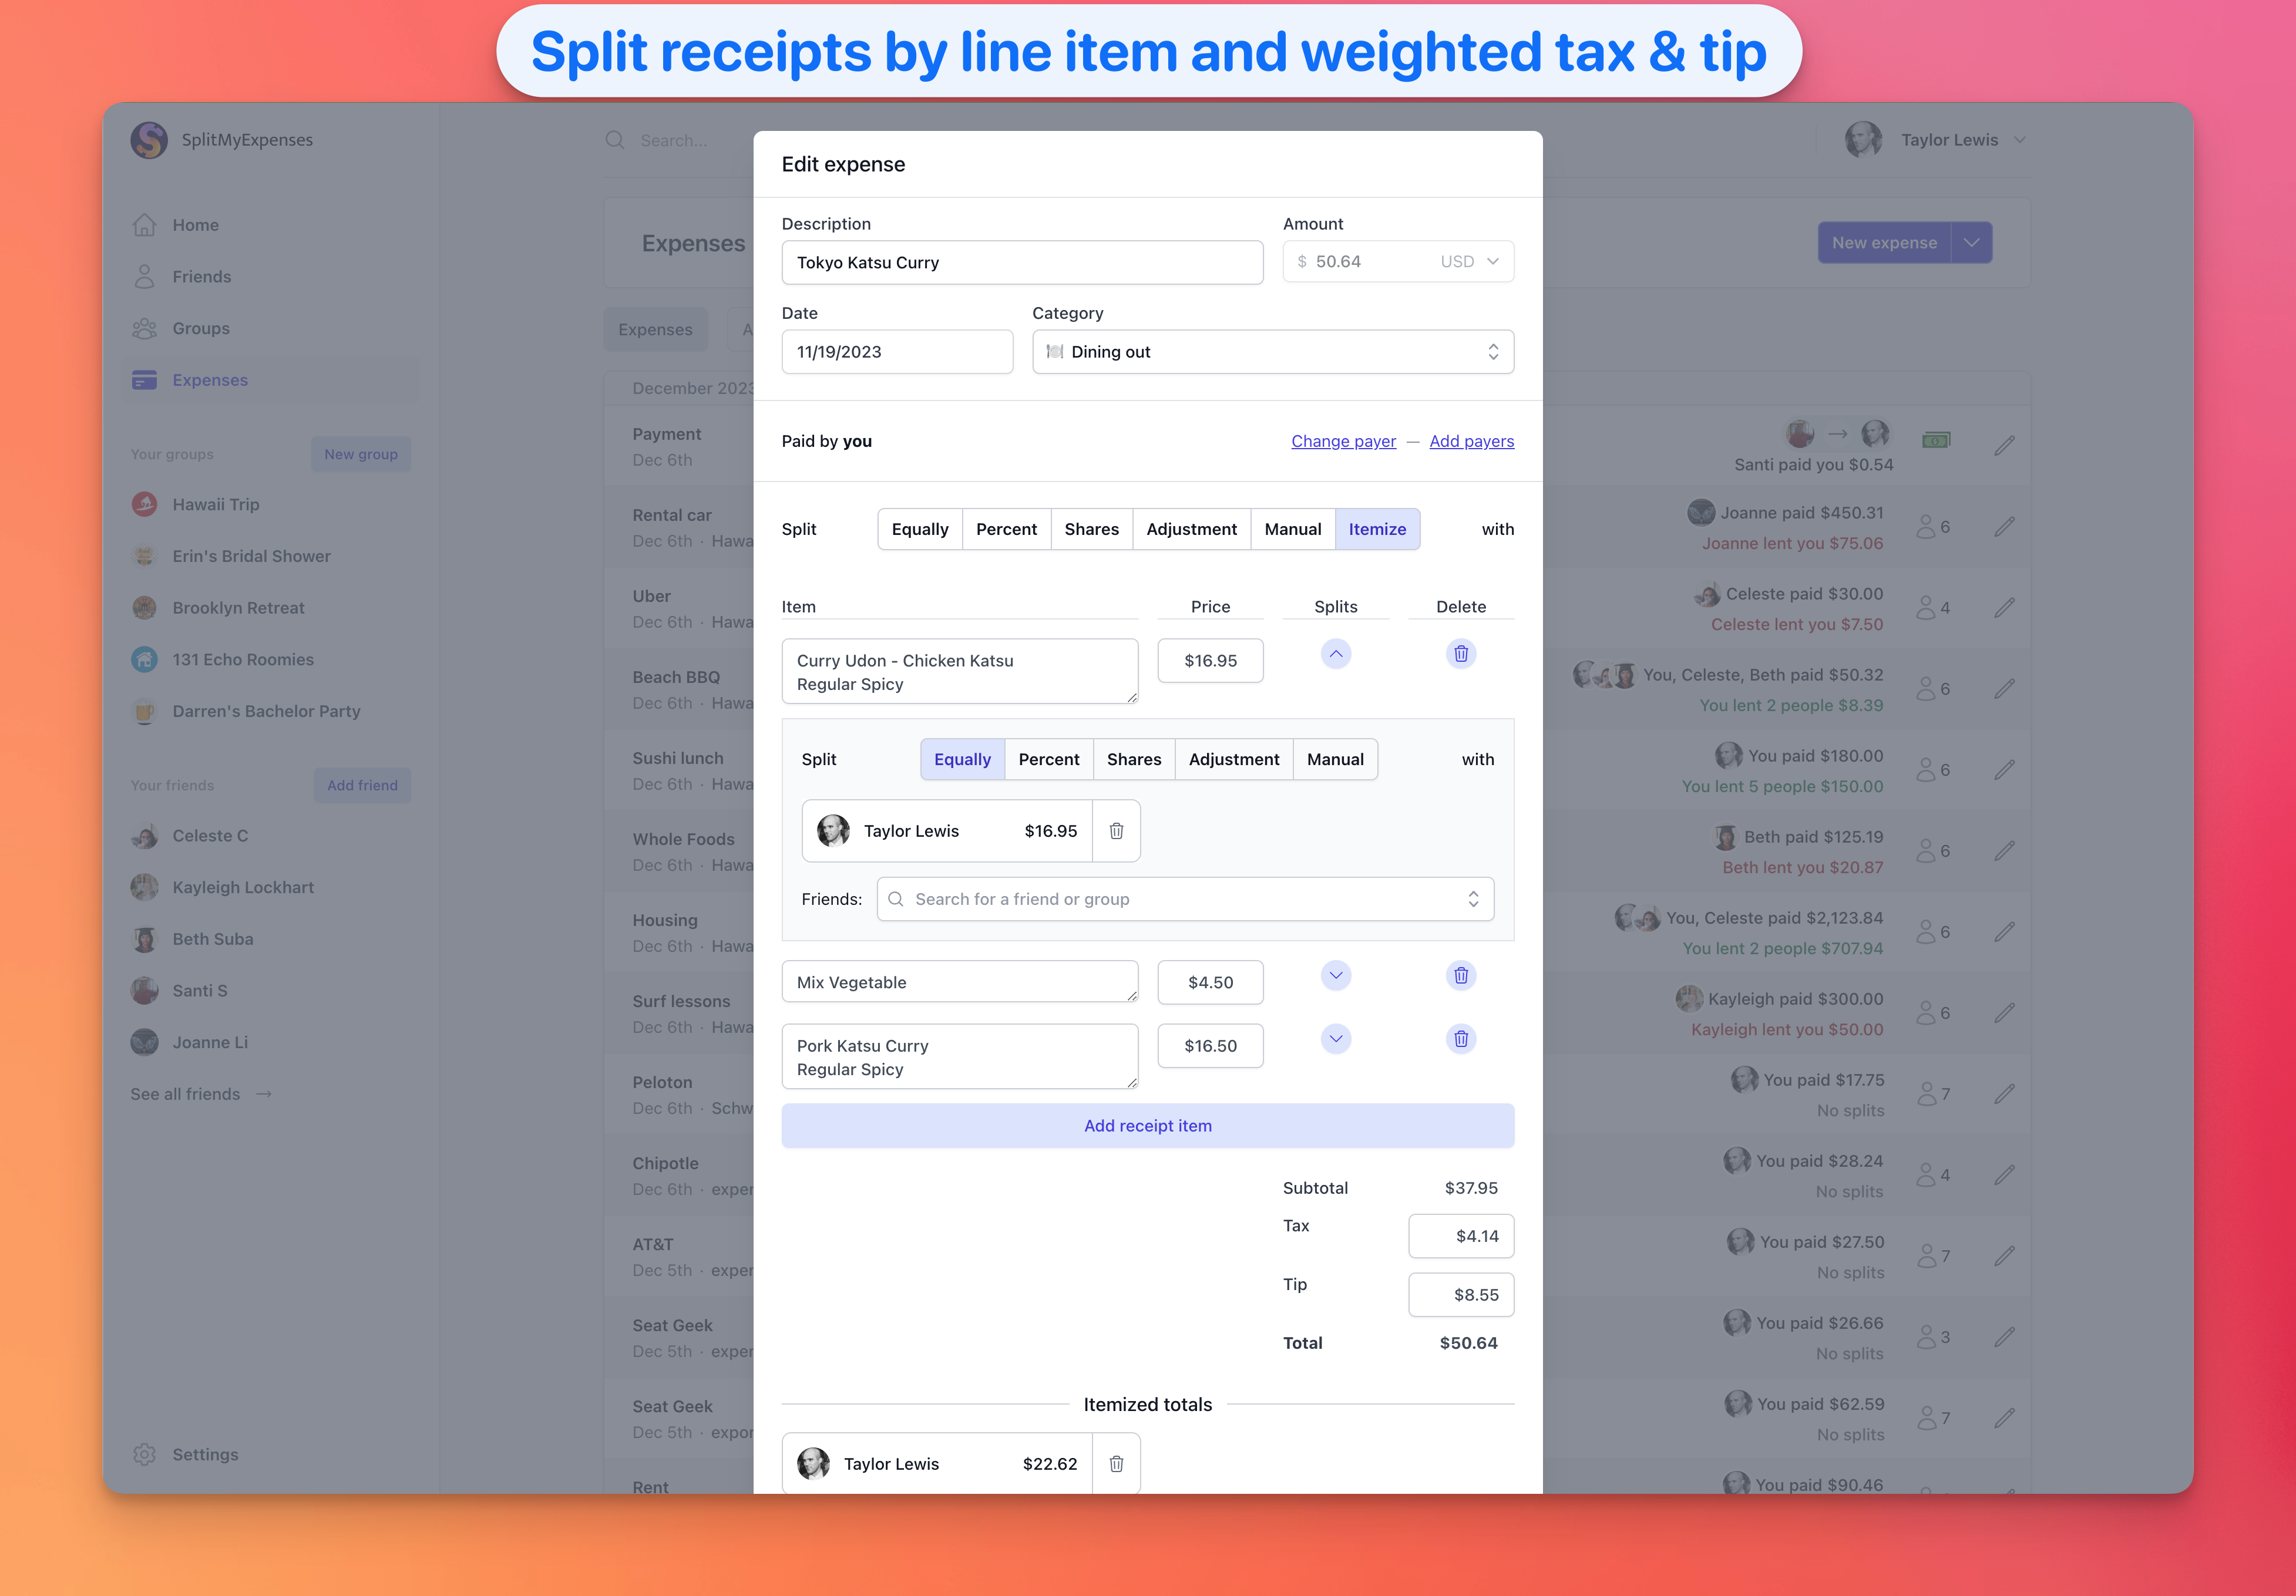Choose Equally for the Curry Udon item

coord(962,759)
